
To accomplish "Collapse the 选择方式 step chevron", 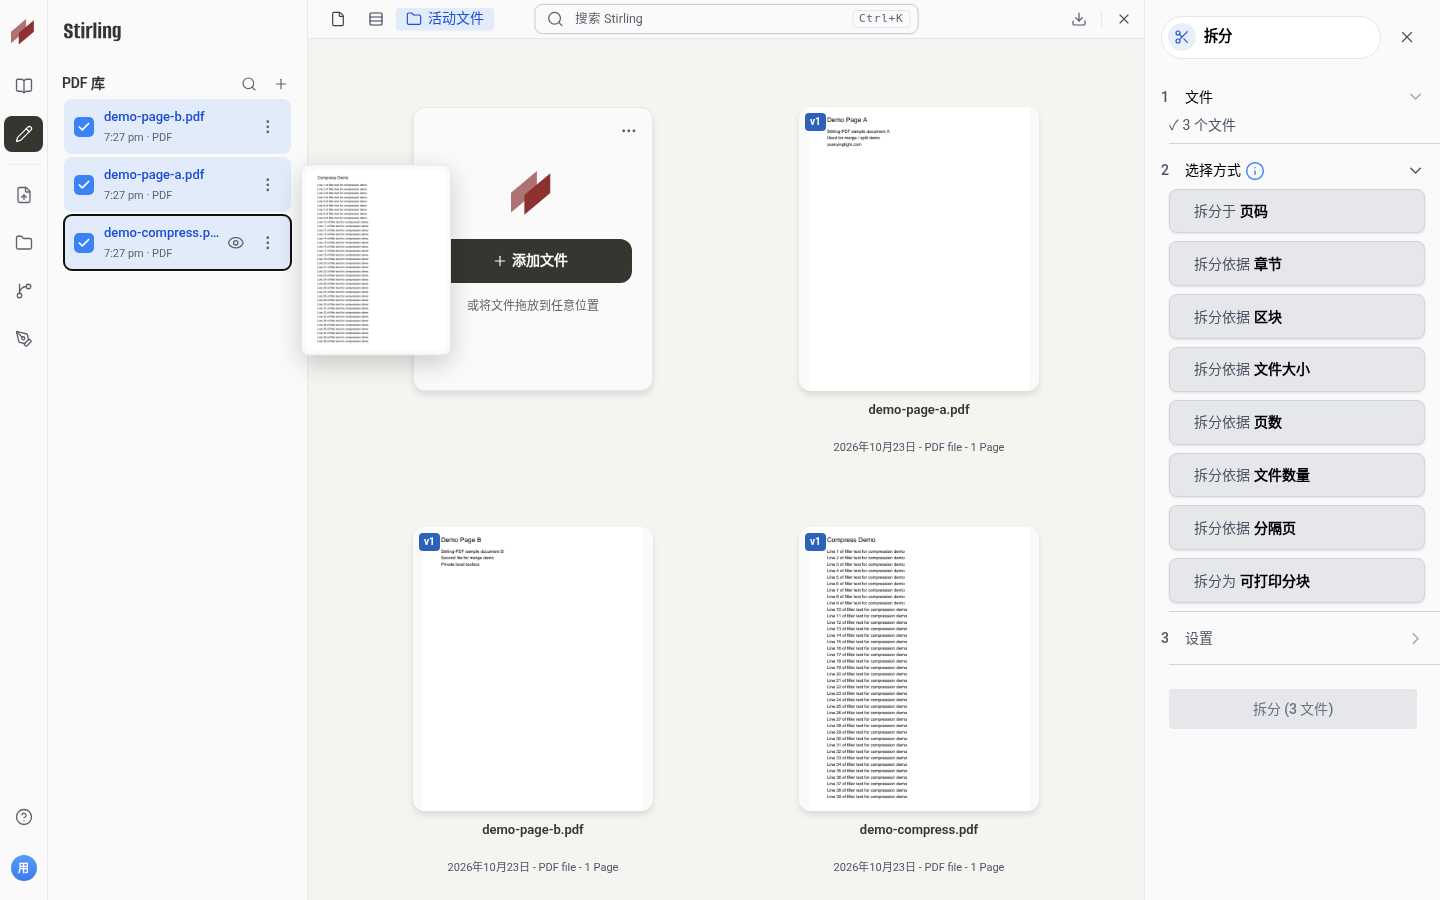I will tap(1415, 171).
